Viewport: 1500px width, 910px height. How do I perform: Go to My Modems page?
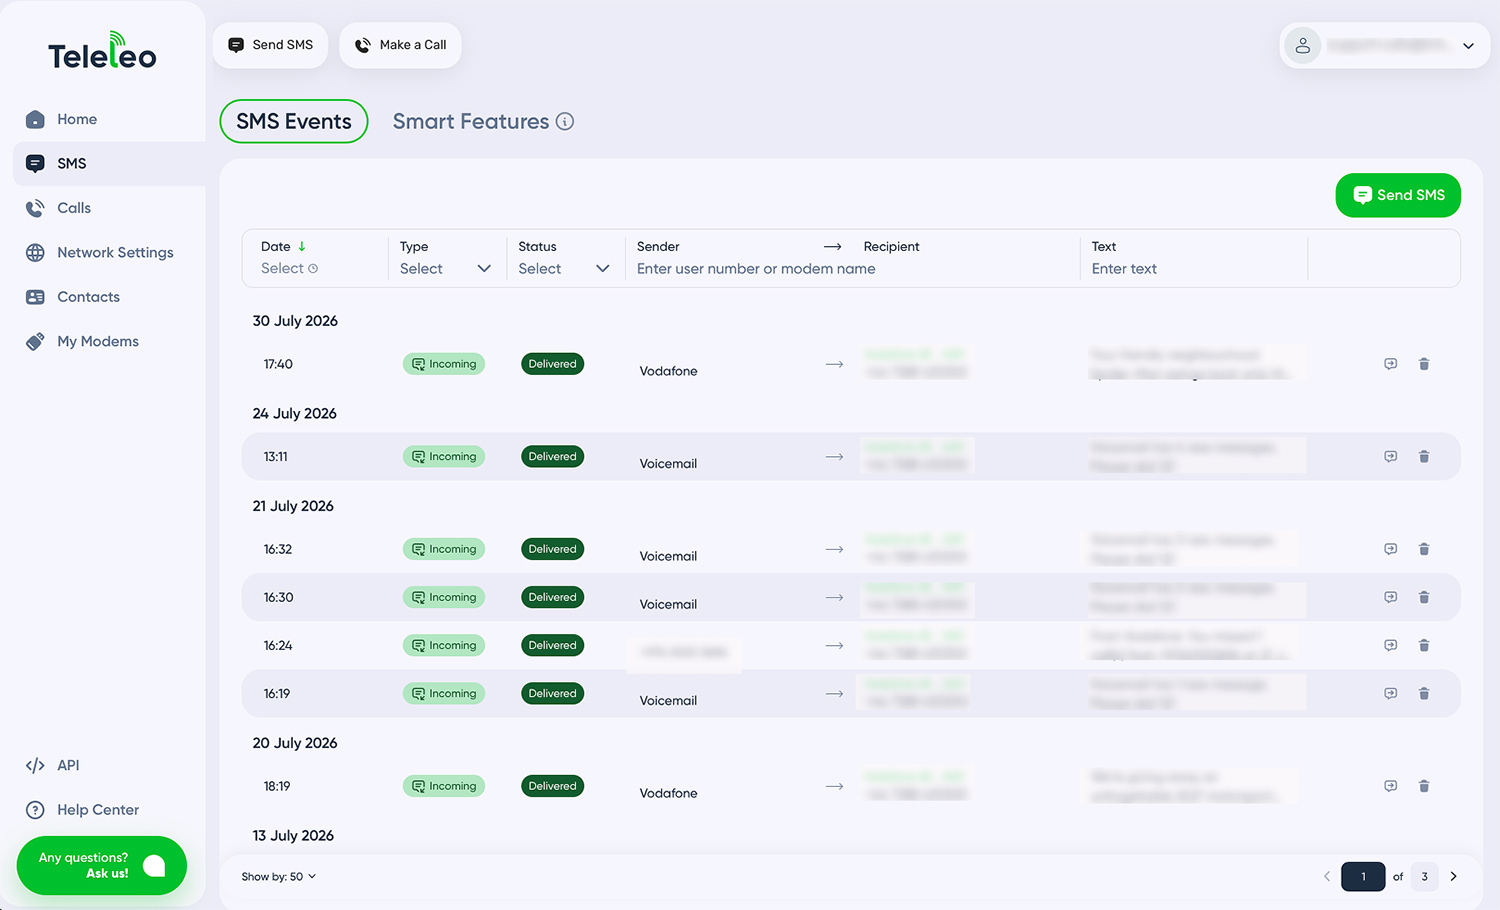(98, 341)
